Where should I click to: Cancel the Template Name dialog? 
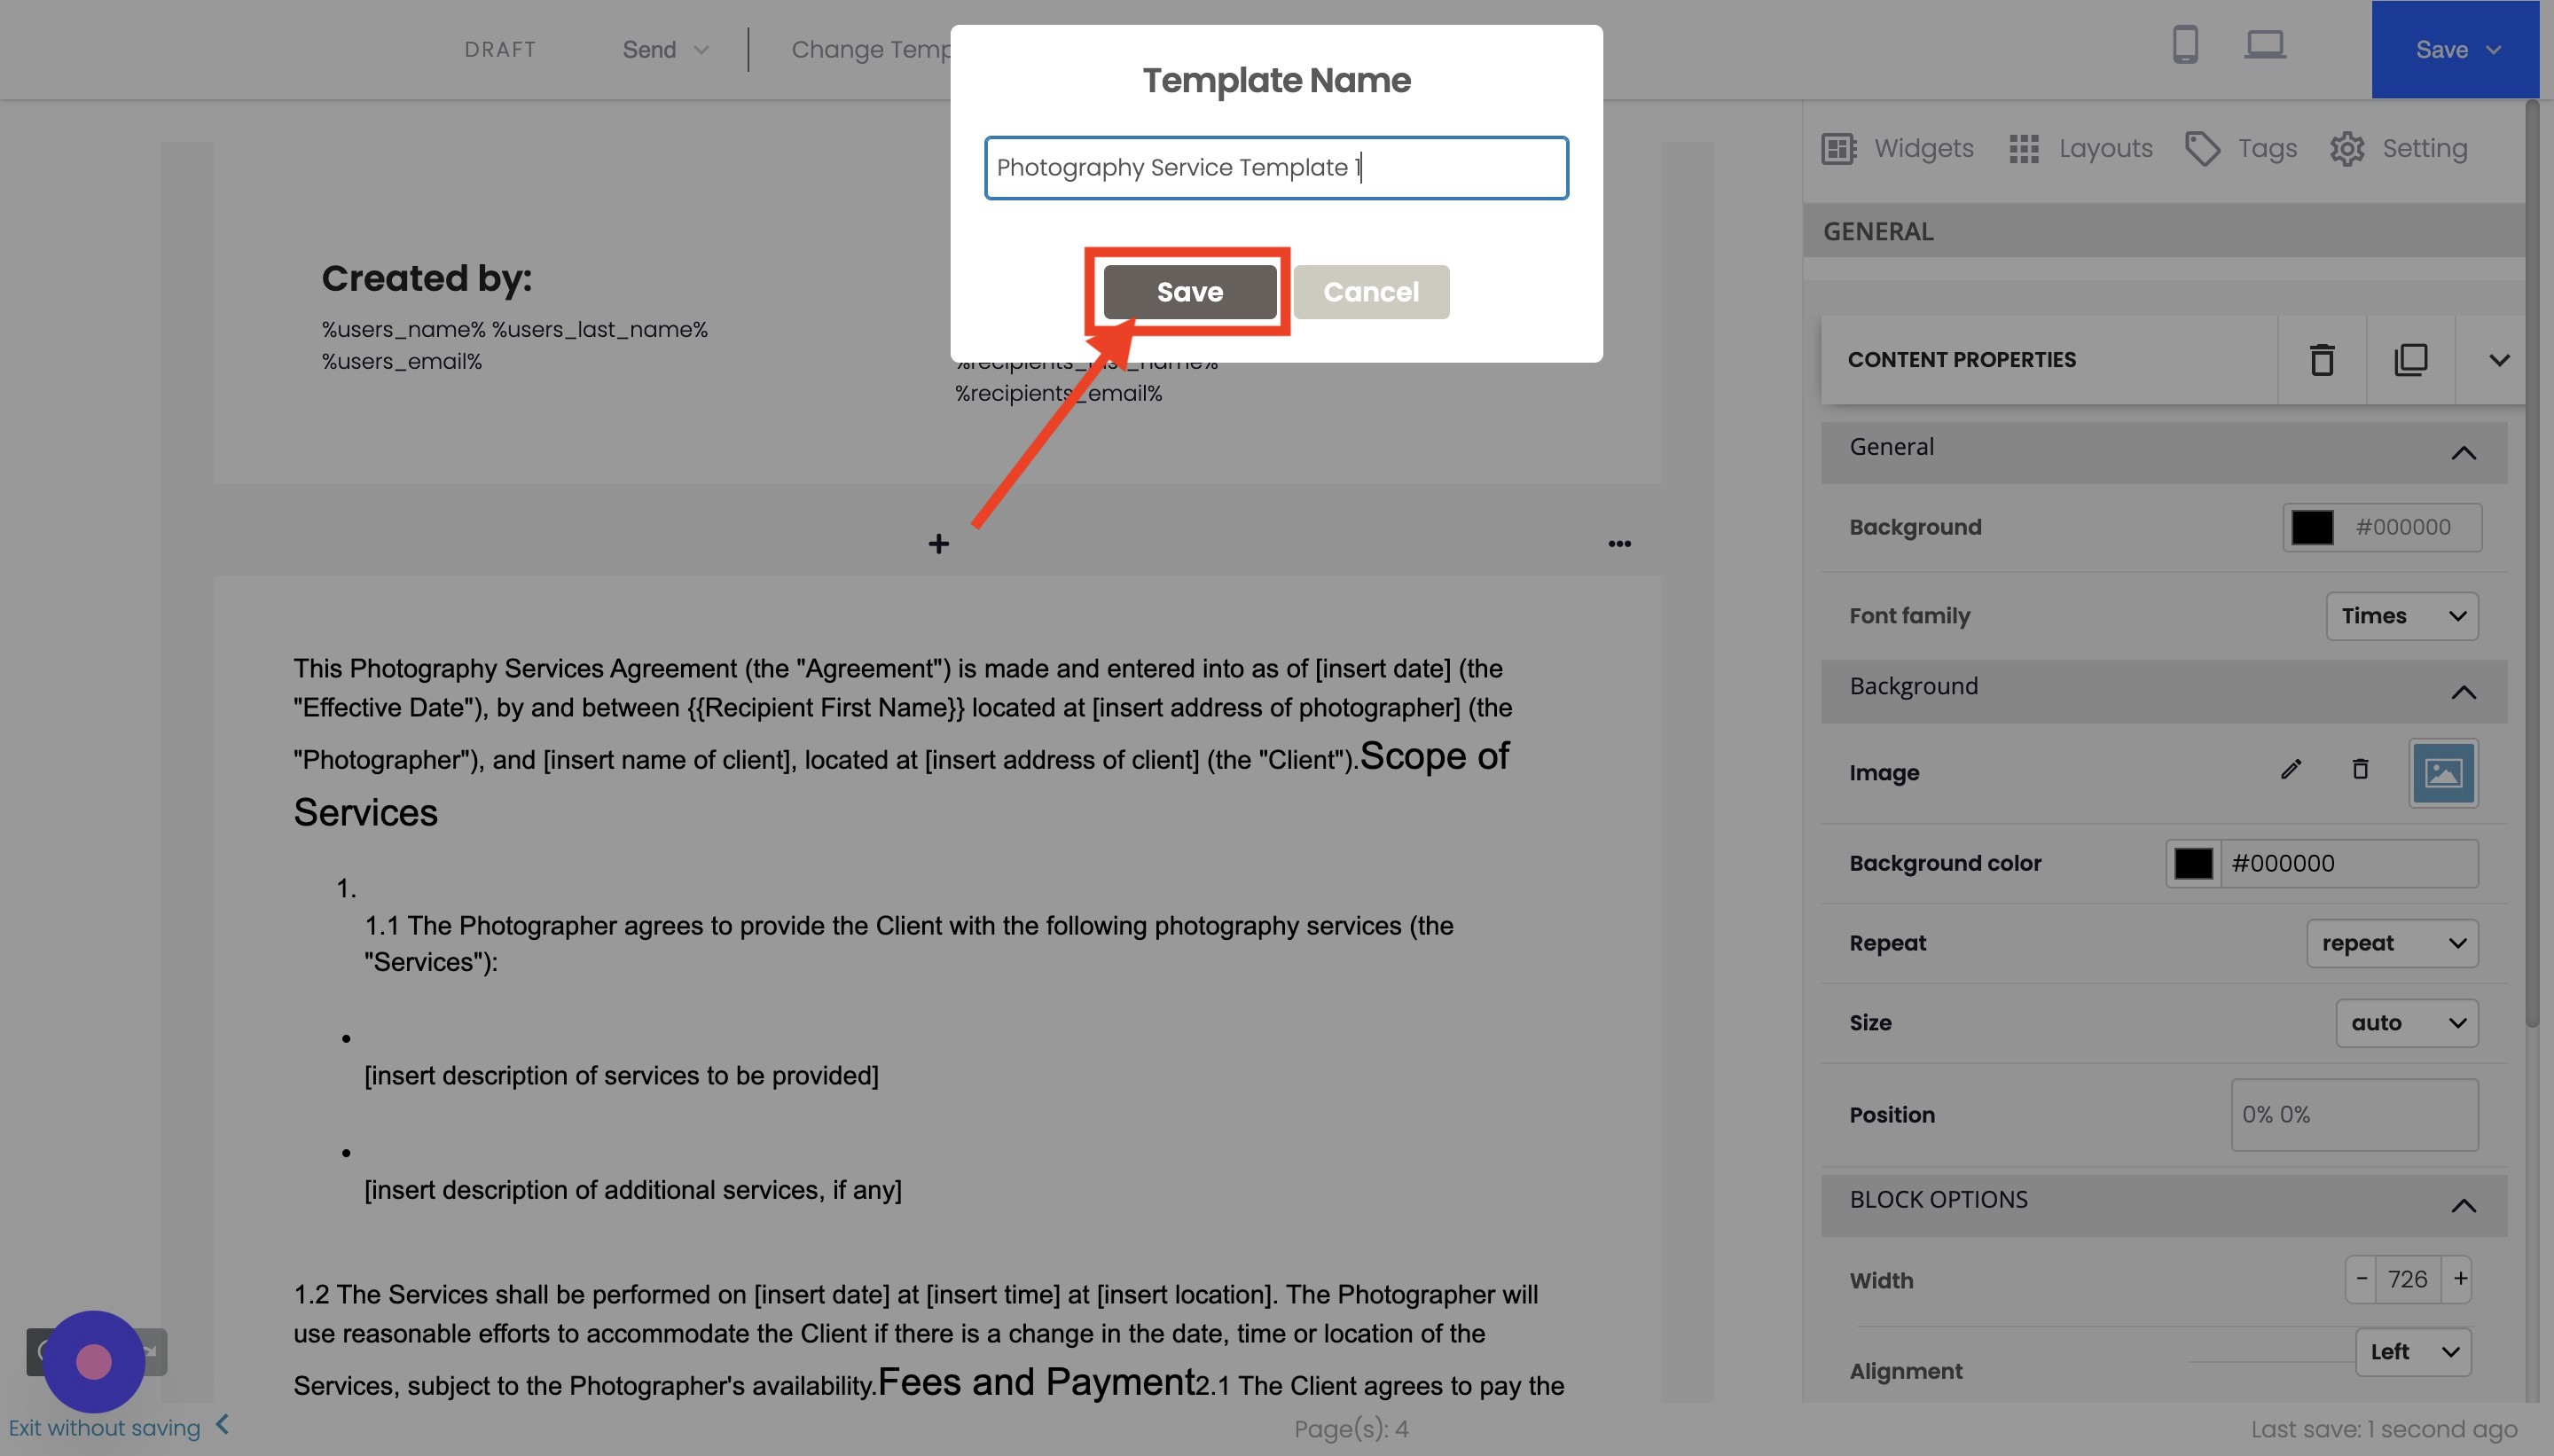point(1370,291)
